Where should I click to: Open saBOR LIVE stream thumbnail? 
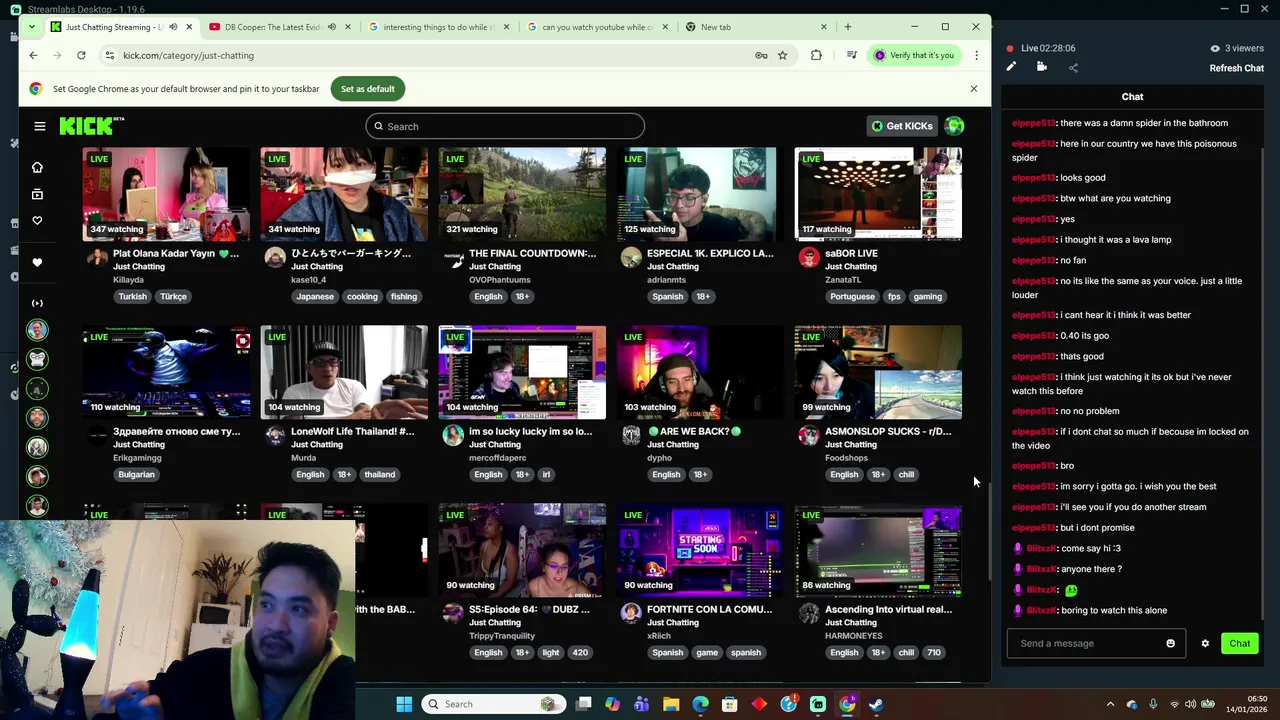point(878,194)
